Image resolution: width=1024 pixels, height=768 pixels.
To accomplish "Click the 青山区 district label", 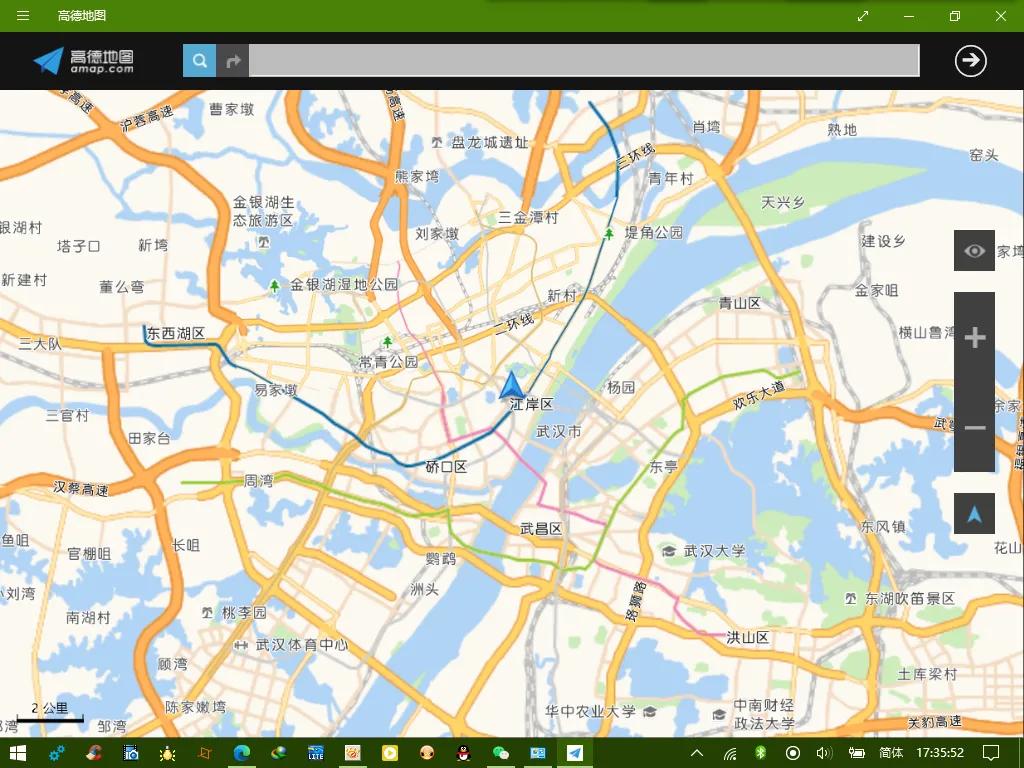I will pyautogui.click(x=740, y=303).
